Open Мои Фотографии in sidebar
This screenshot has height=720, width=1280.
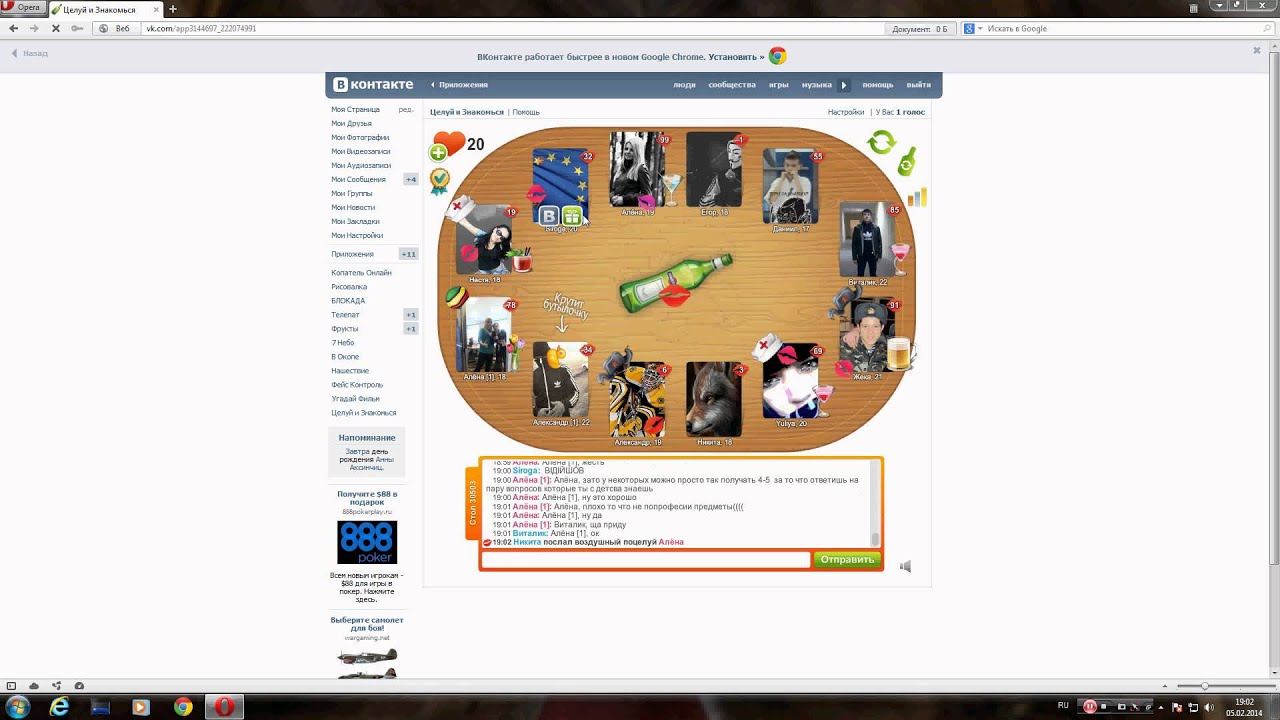pyautogui.click(x=360, y=137)
